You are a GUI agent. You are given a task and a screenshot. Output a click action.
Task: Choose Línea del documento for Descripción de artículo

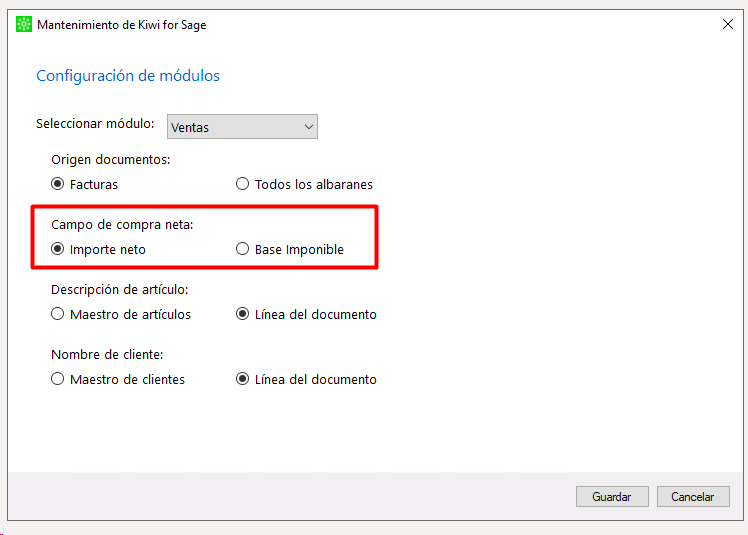point(242,314)
